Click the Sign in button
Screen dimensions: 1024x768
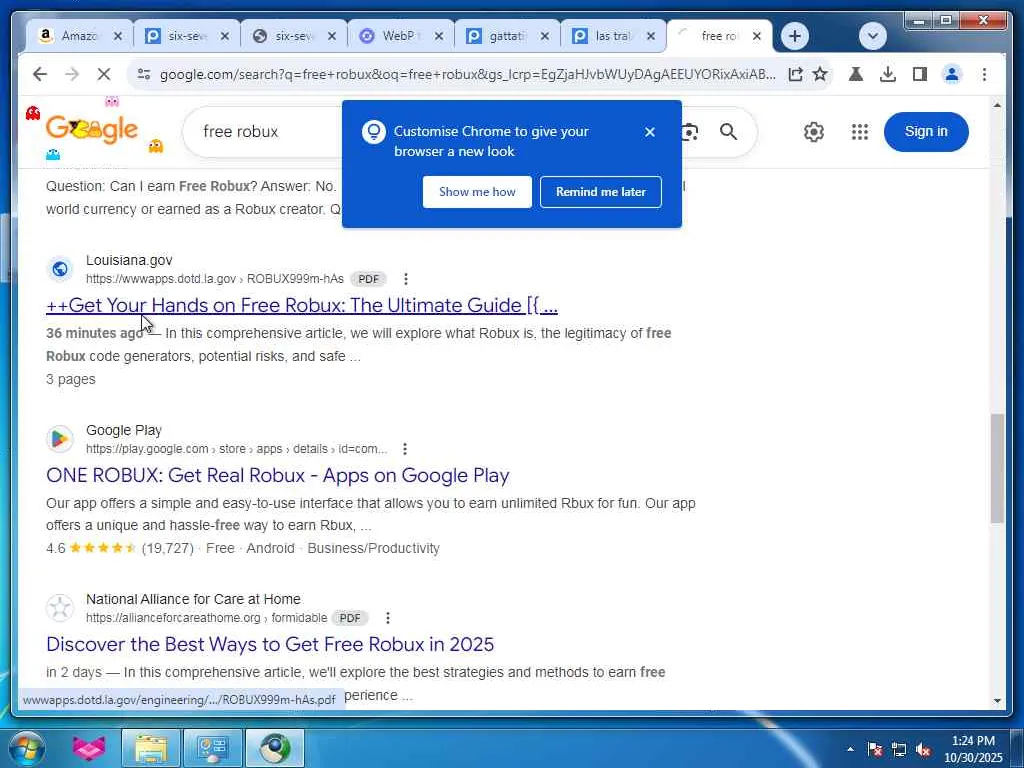(x=925, y=131)
